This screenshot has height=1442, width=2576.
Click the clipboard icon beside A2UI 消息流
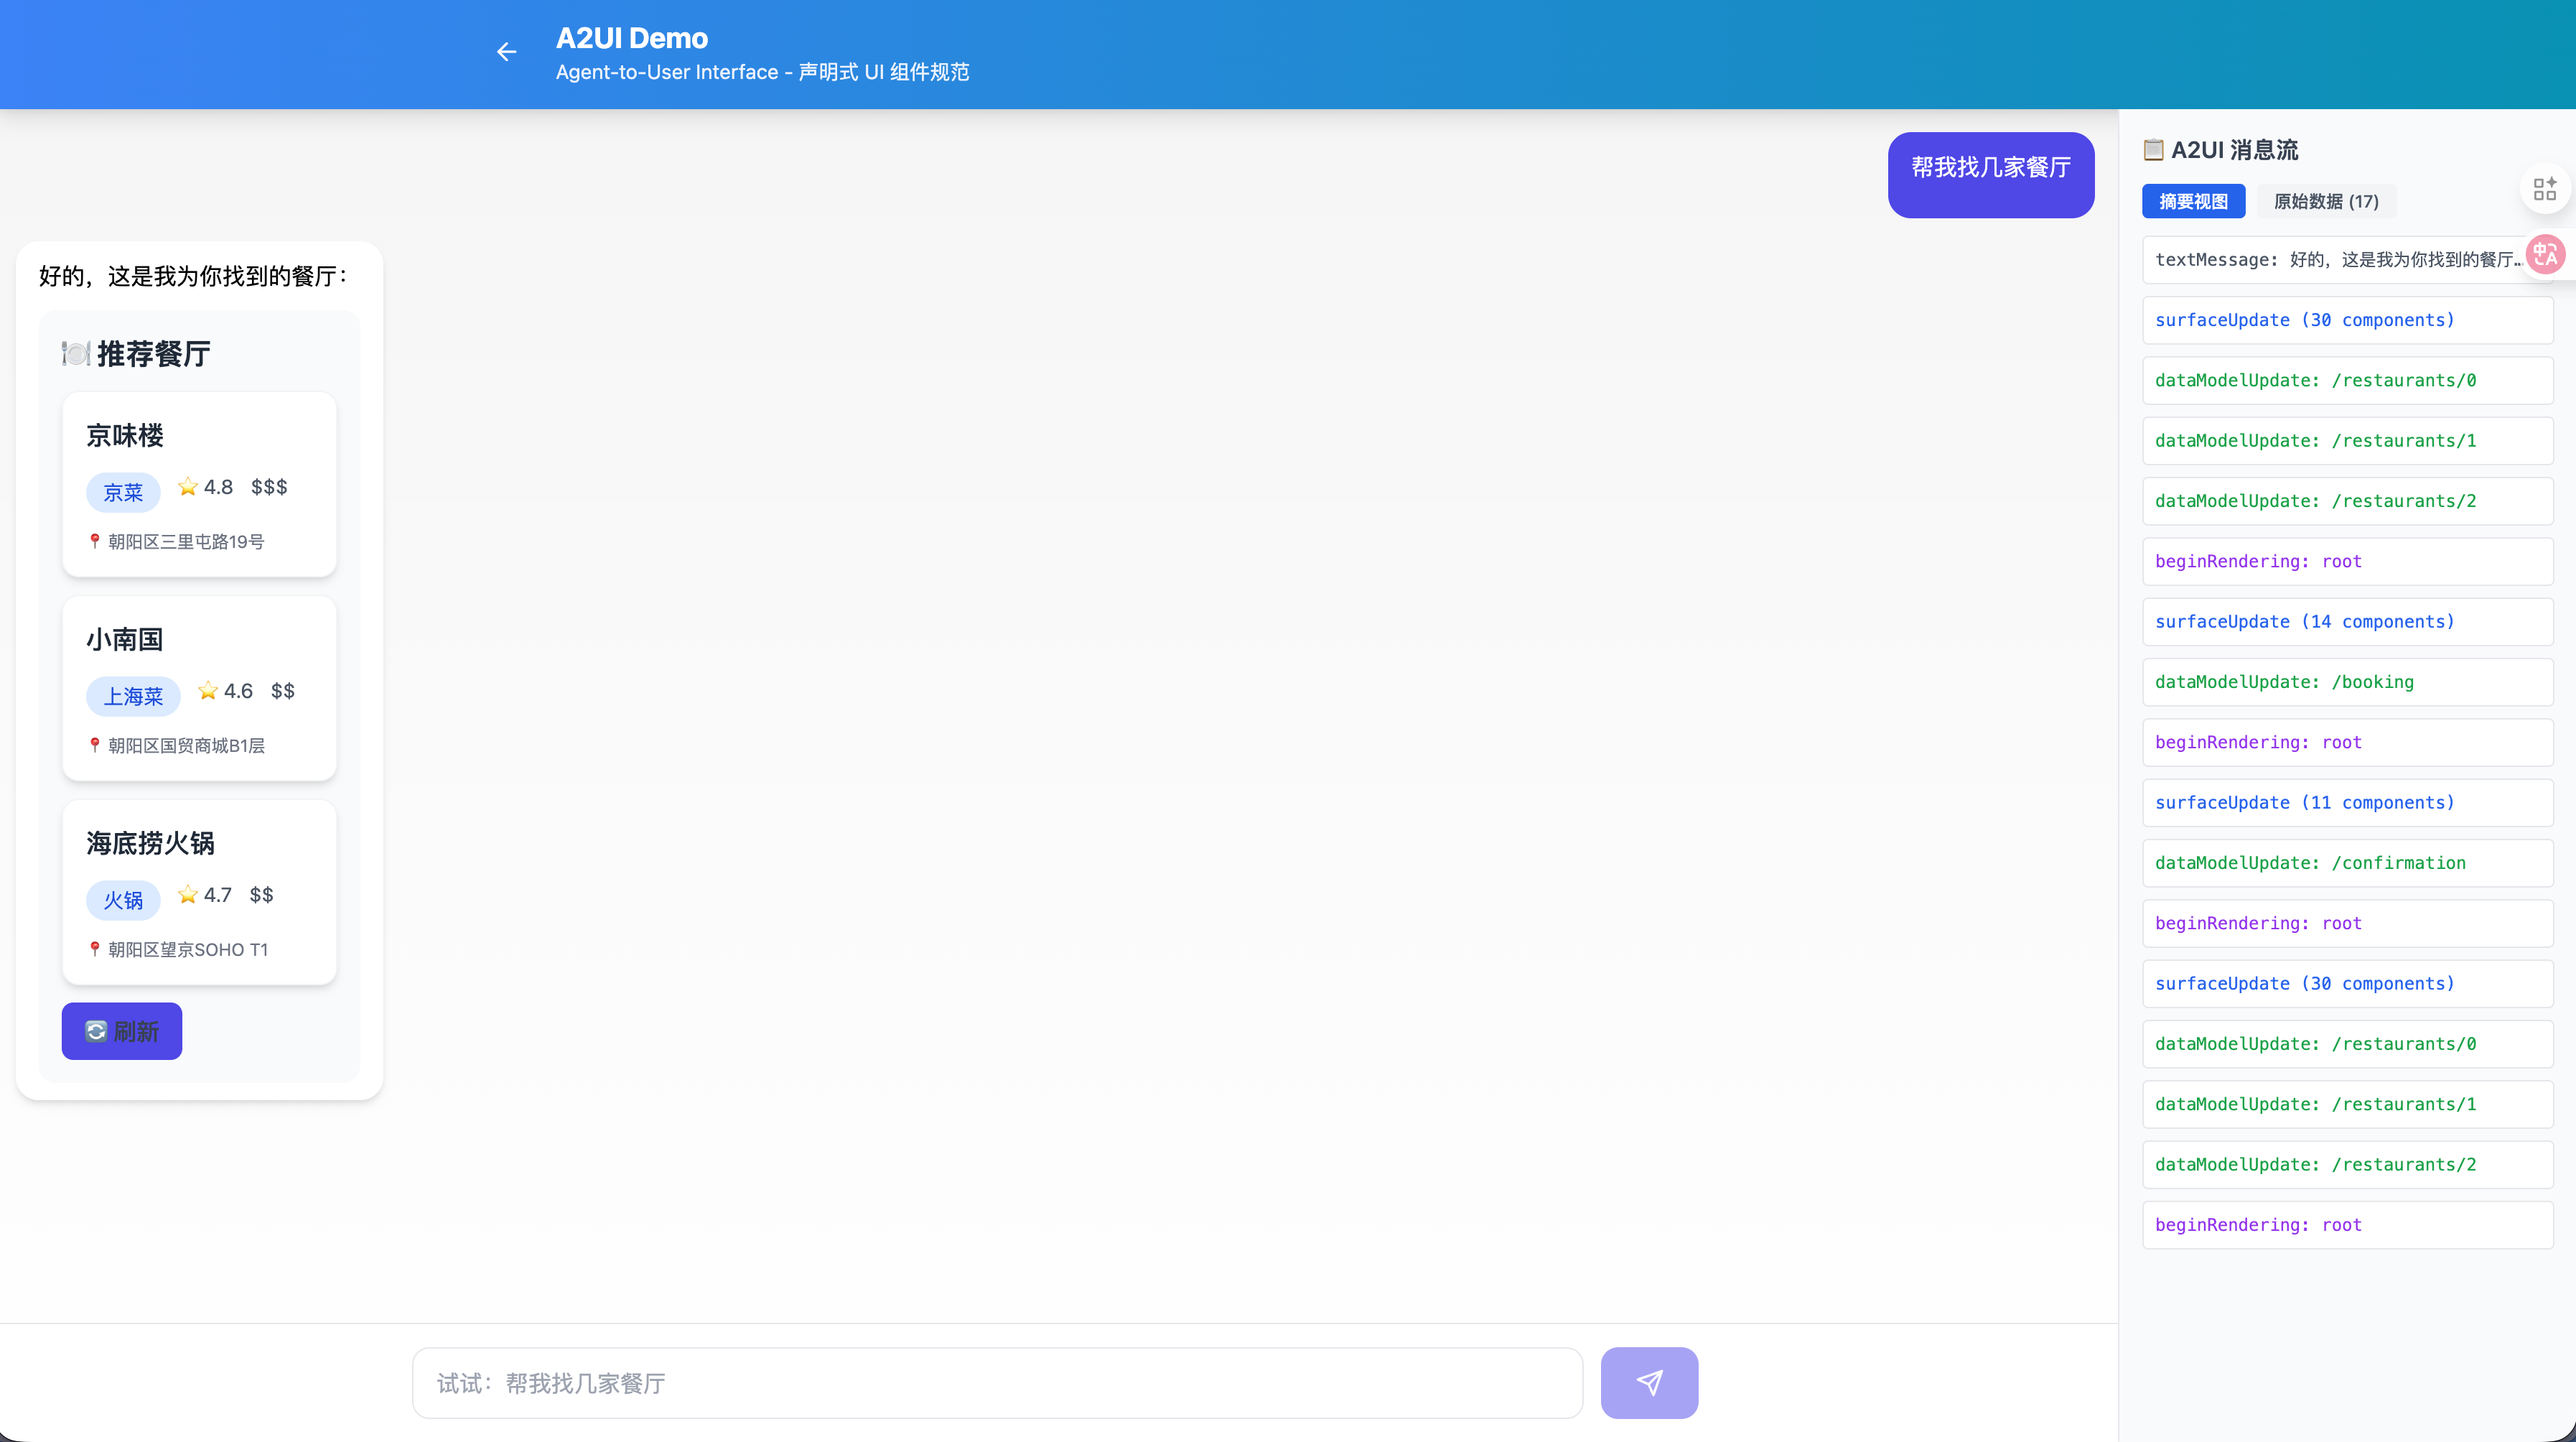click(x=2153, y=150)
